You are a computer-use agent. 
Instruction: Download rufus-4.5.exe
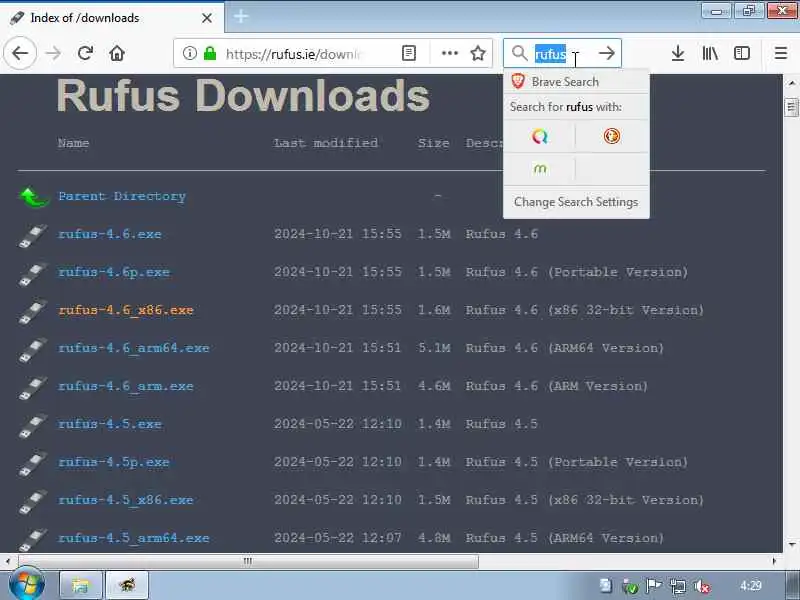[110, 424]
